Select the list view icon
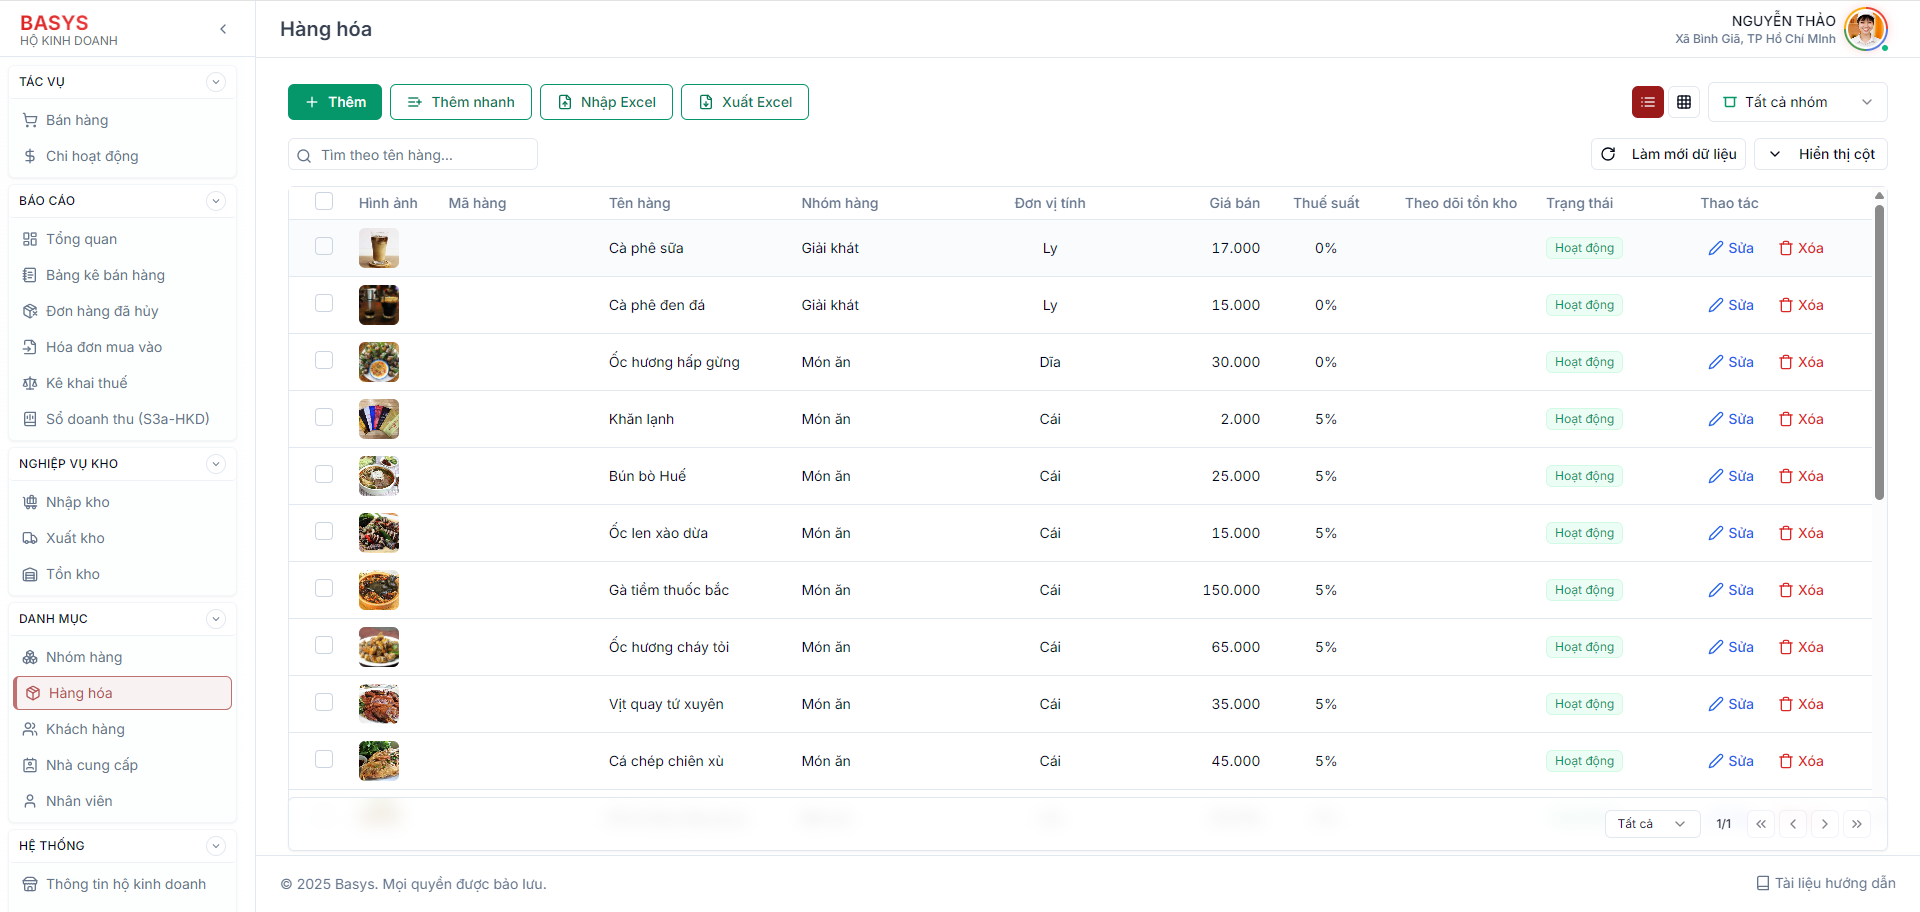This screenshot has height=912, width=1920. (1647, 102)
